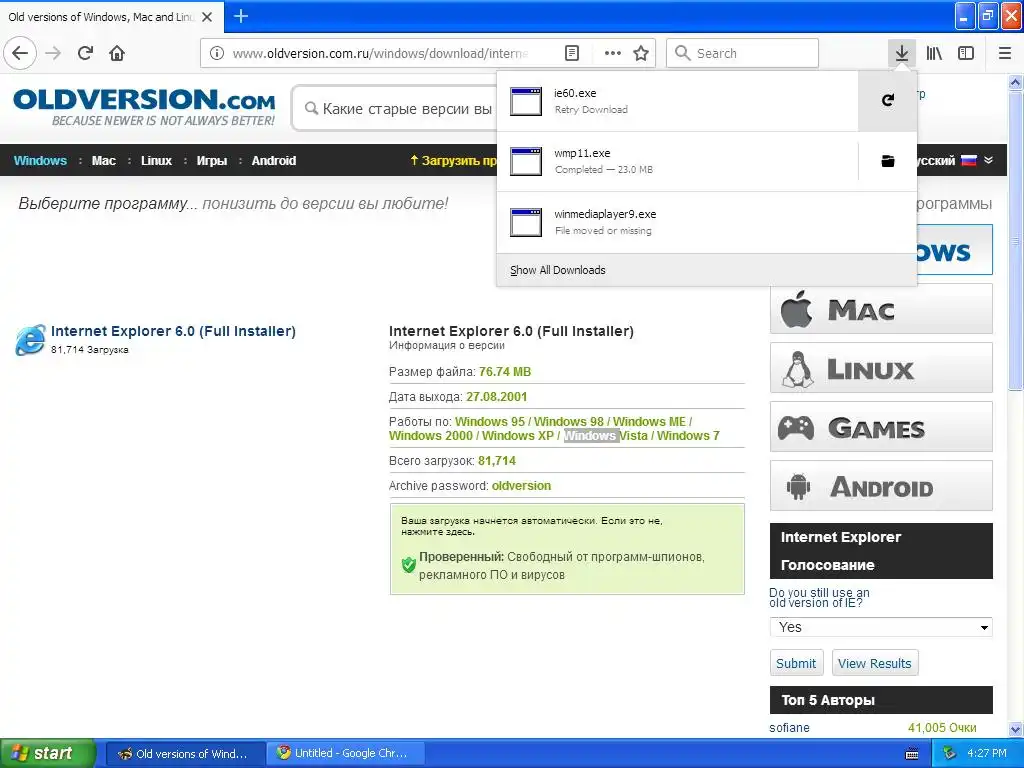Reload the current page

(85, 53)
